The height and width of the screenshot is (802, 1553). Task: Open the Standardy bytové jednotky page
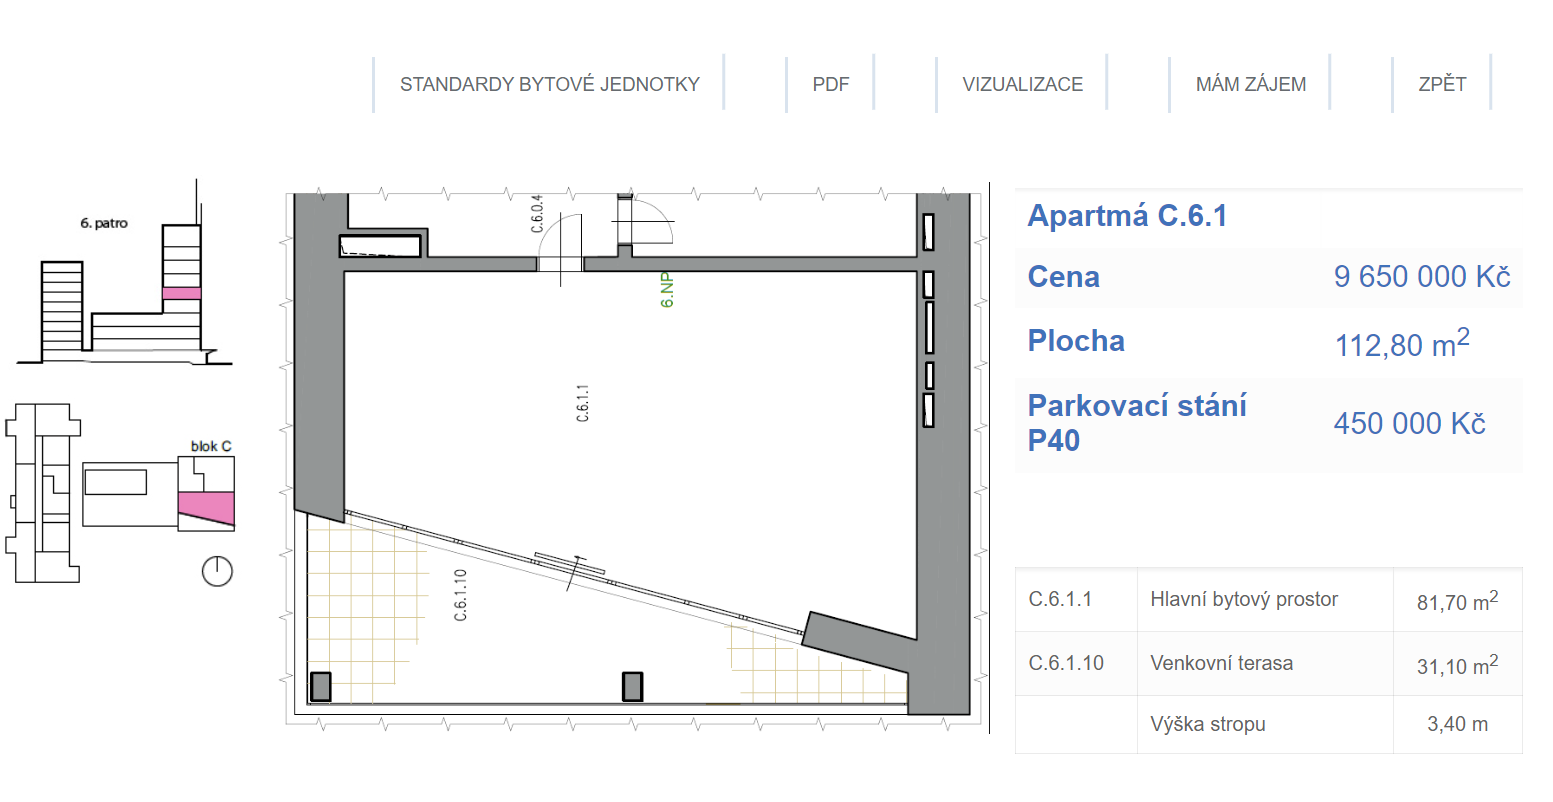click(549, 84)
